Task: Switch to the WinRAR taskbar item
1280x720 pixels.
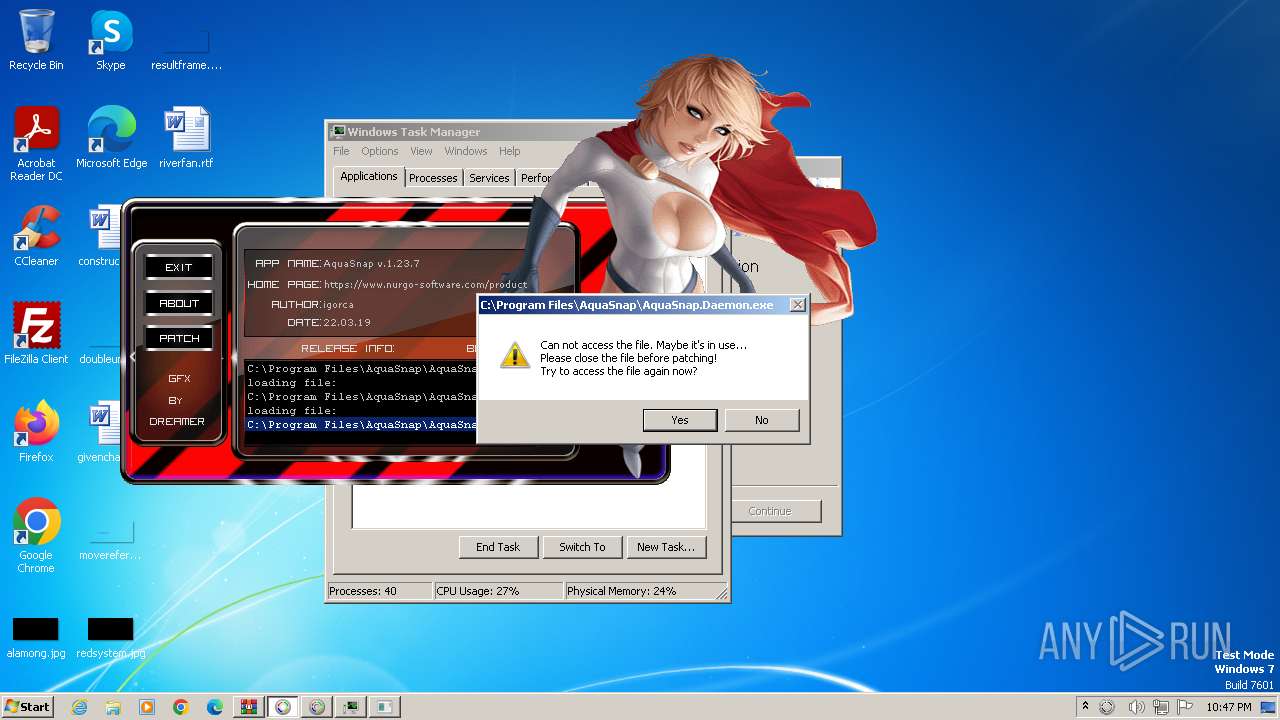Action: pos(249,707)
